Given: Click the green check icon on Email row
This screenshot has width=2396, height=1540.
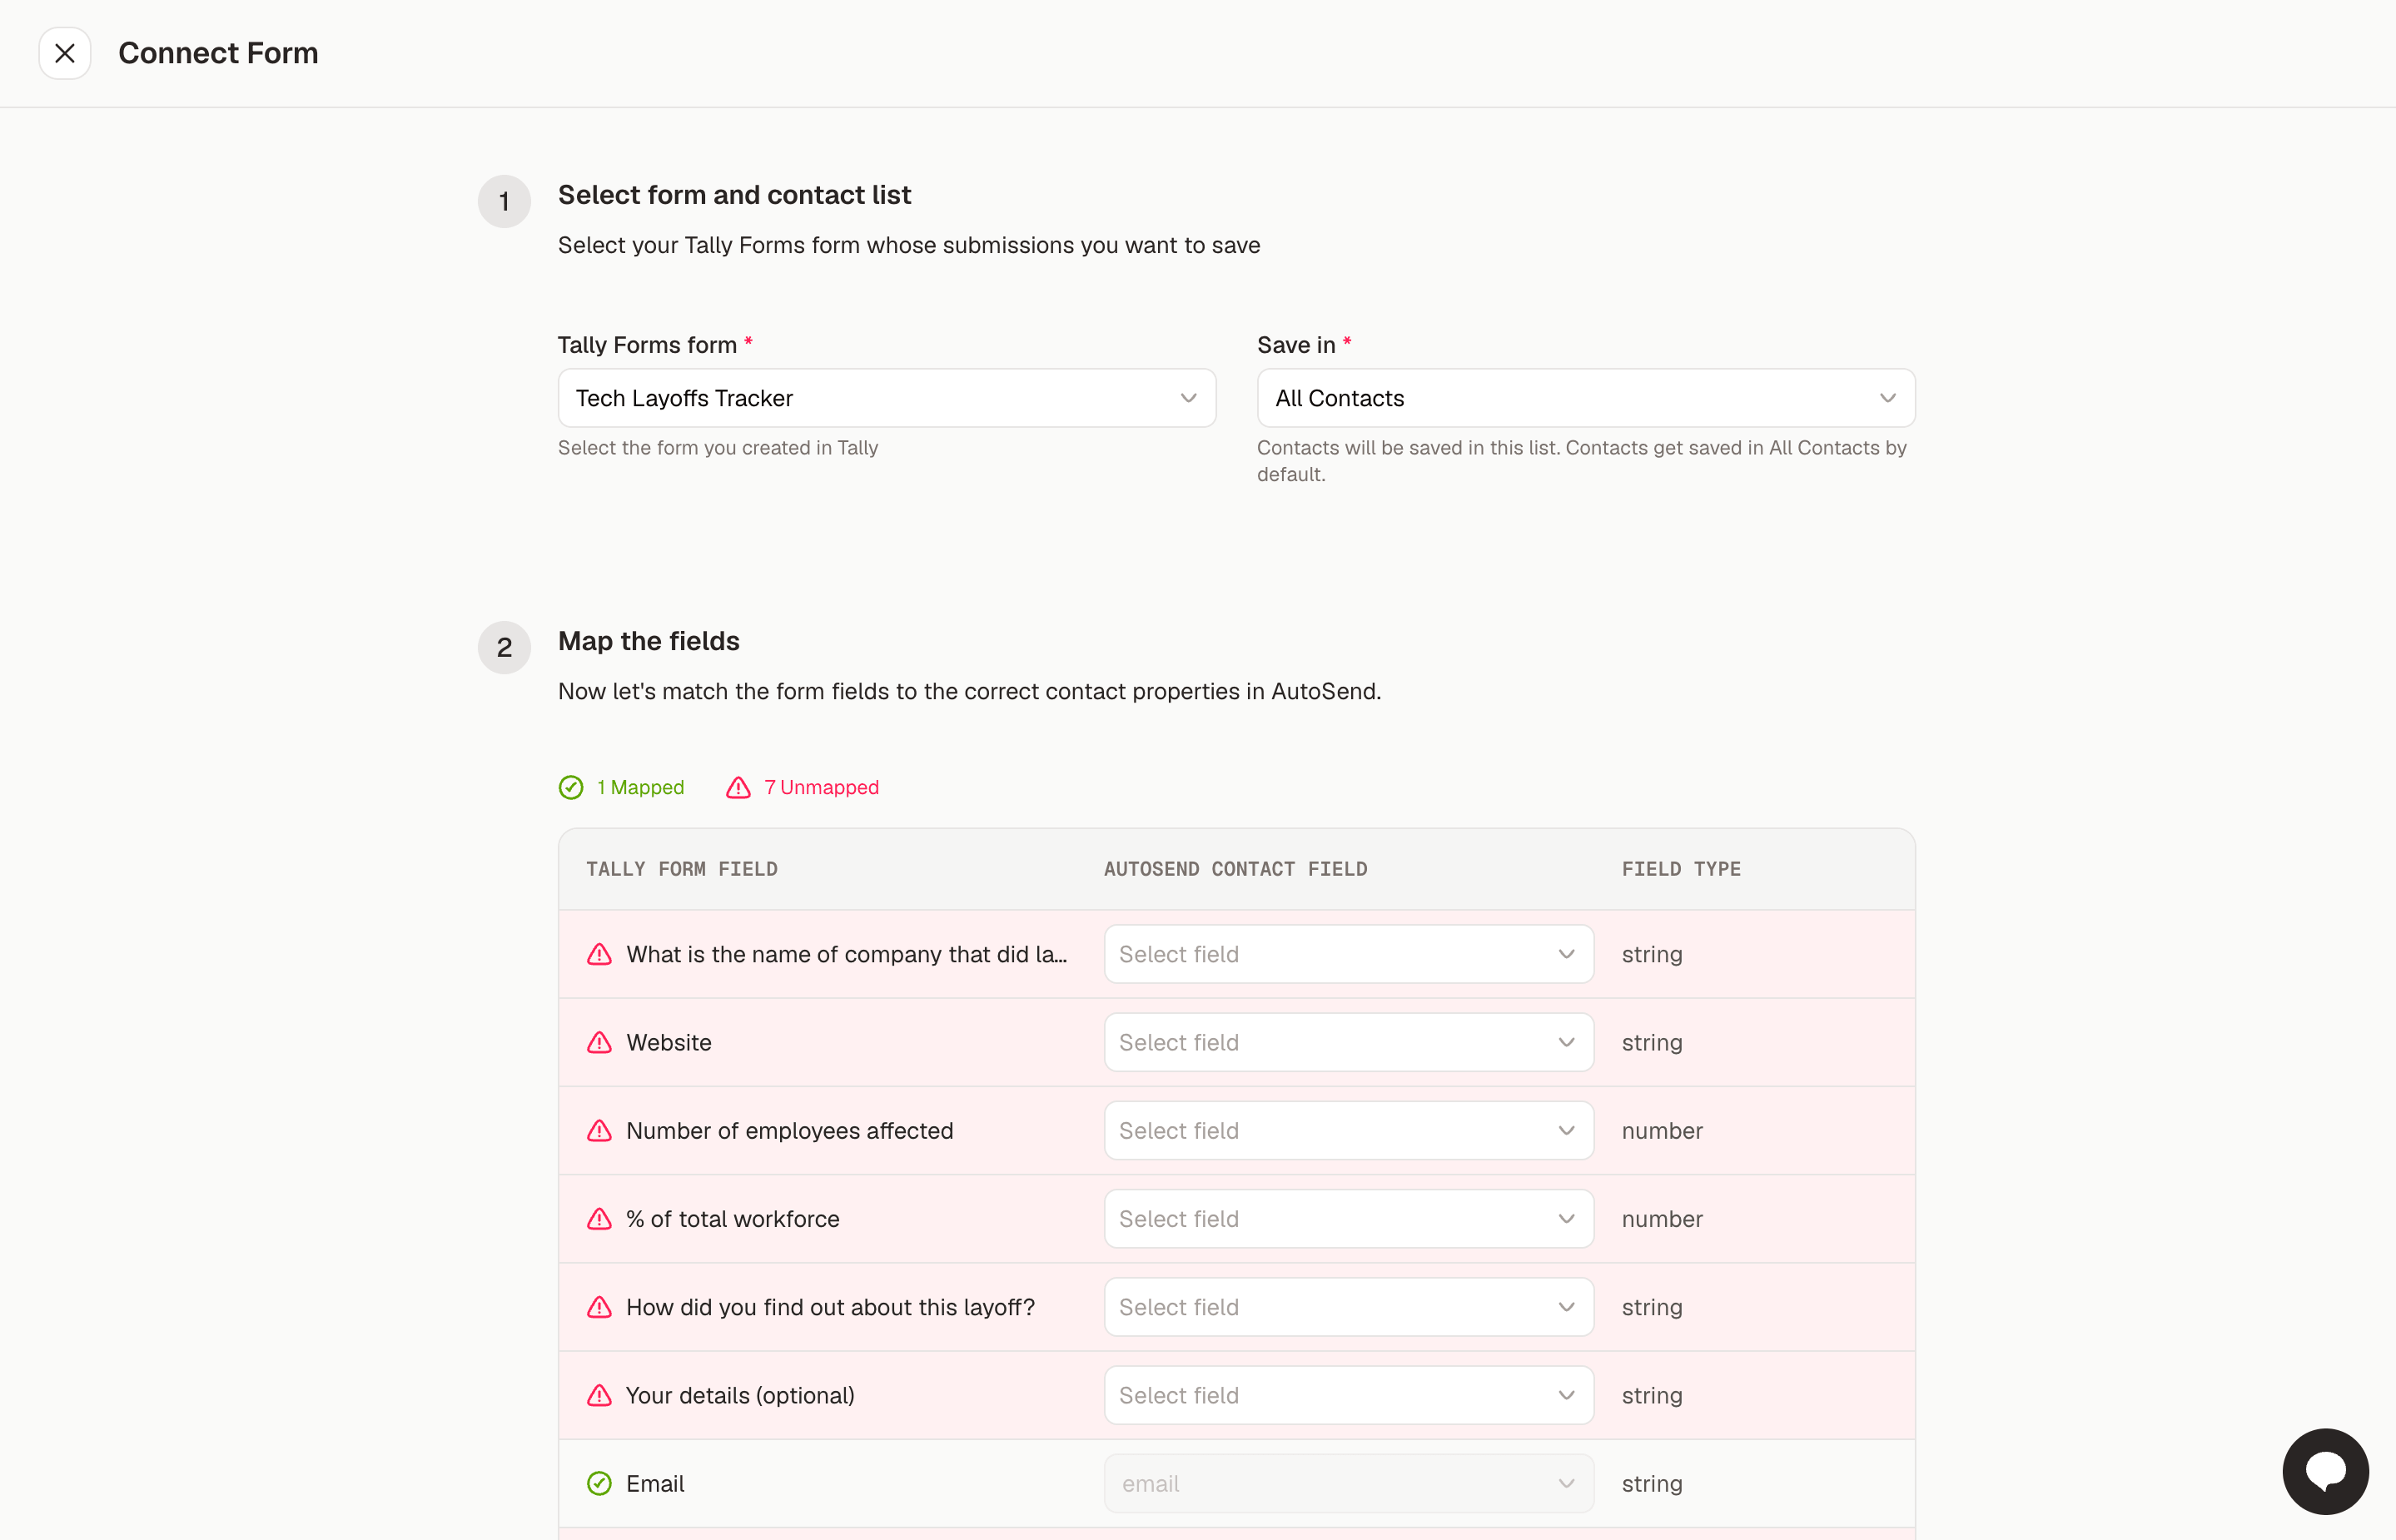Looking at the screenshot, I should tap(599, 1483).
